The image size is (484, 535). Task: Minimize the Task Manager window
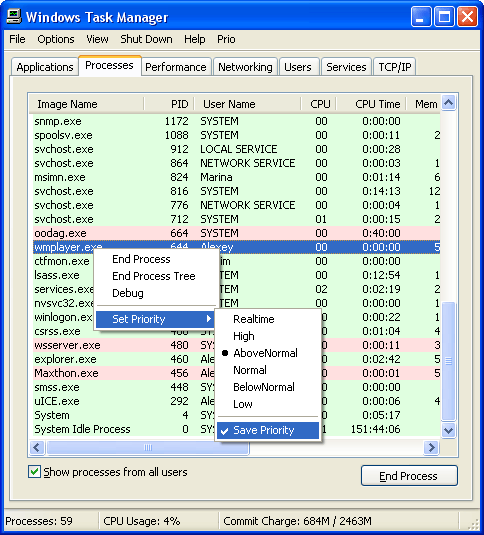point(421,16)
